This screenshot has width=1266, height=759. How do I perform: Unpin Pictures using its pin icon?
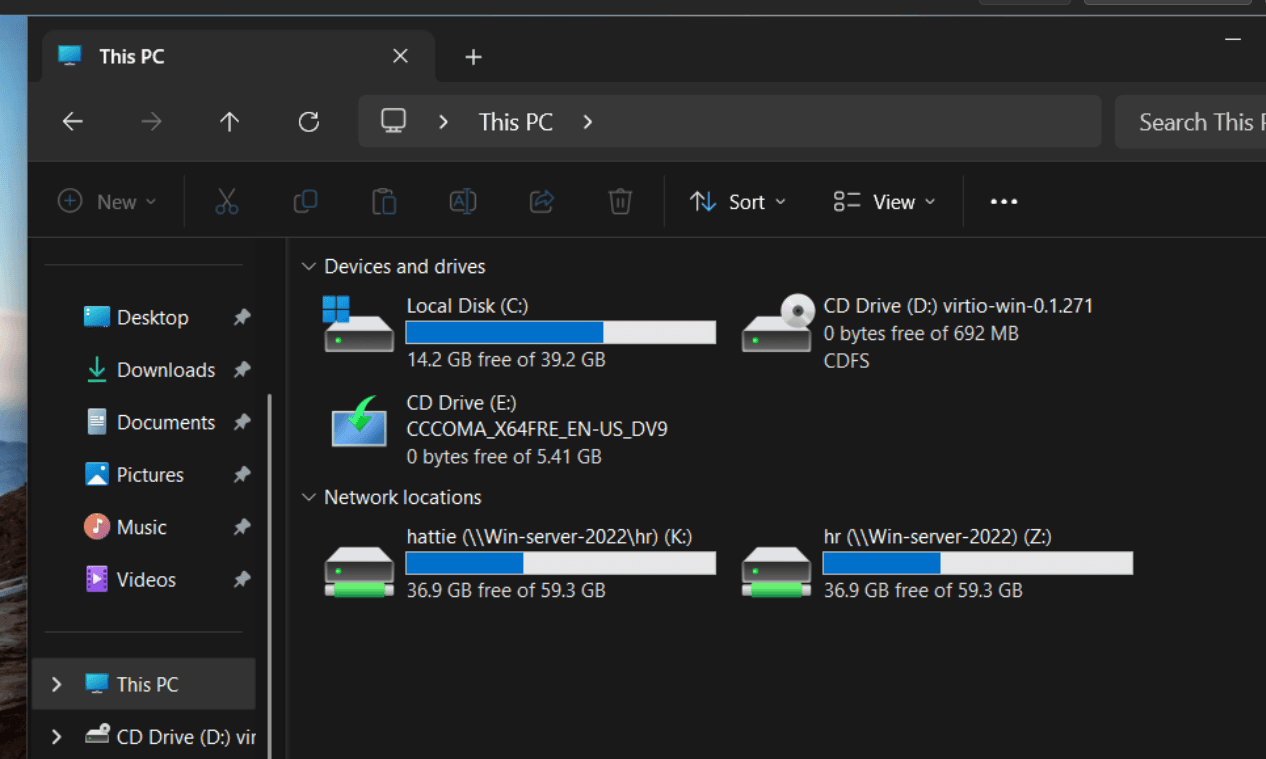[x=241, y=474]
